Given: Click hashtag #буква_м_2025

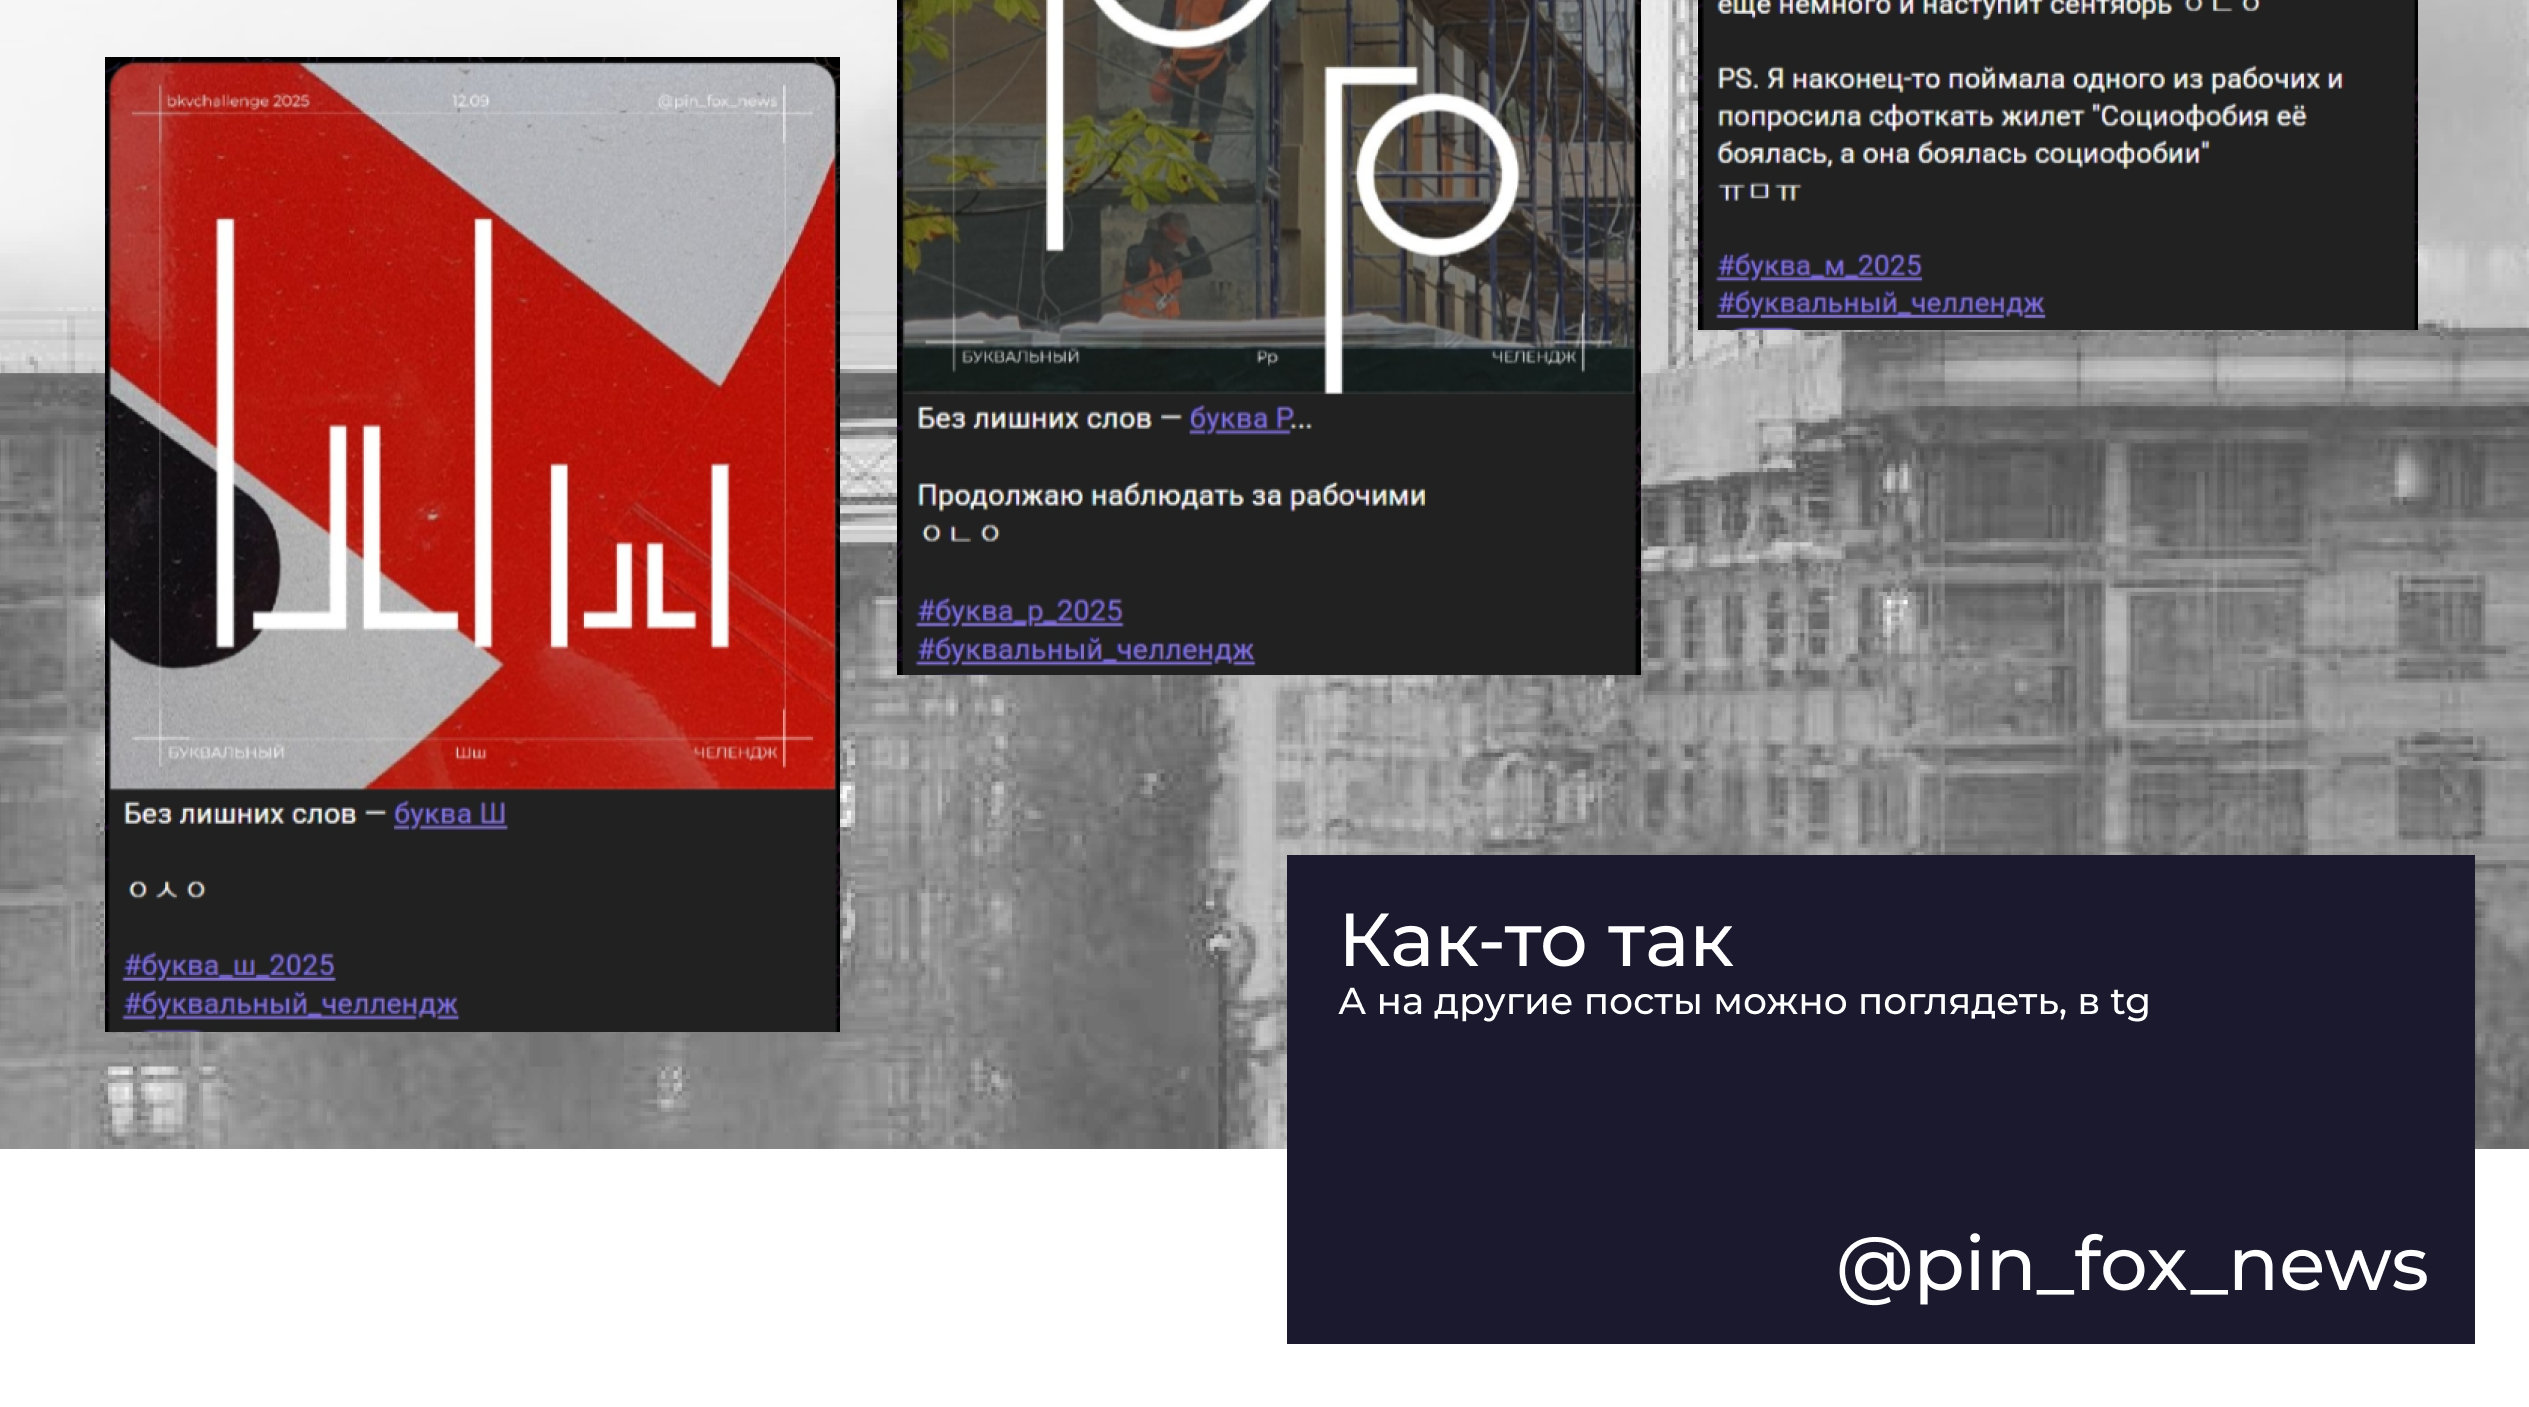Looking at the screenshot, I should click(1818, 266).
